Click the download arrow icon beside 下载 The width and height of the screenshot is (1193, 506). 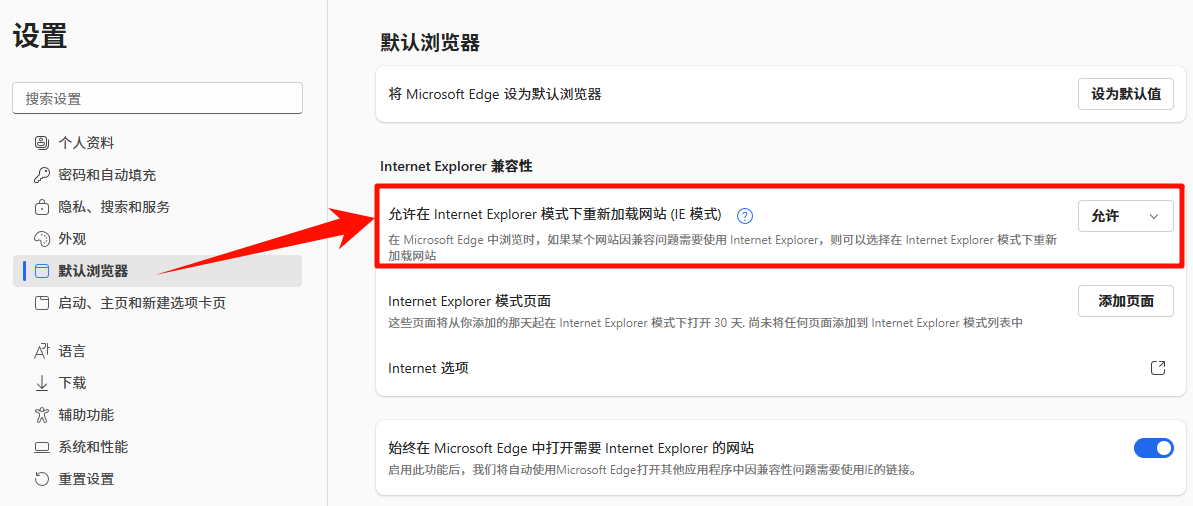(x=42, y=383)
